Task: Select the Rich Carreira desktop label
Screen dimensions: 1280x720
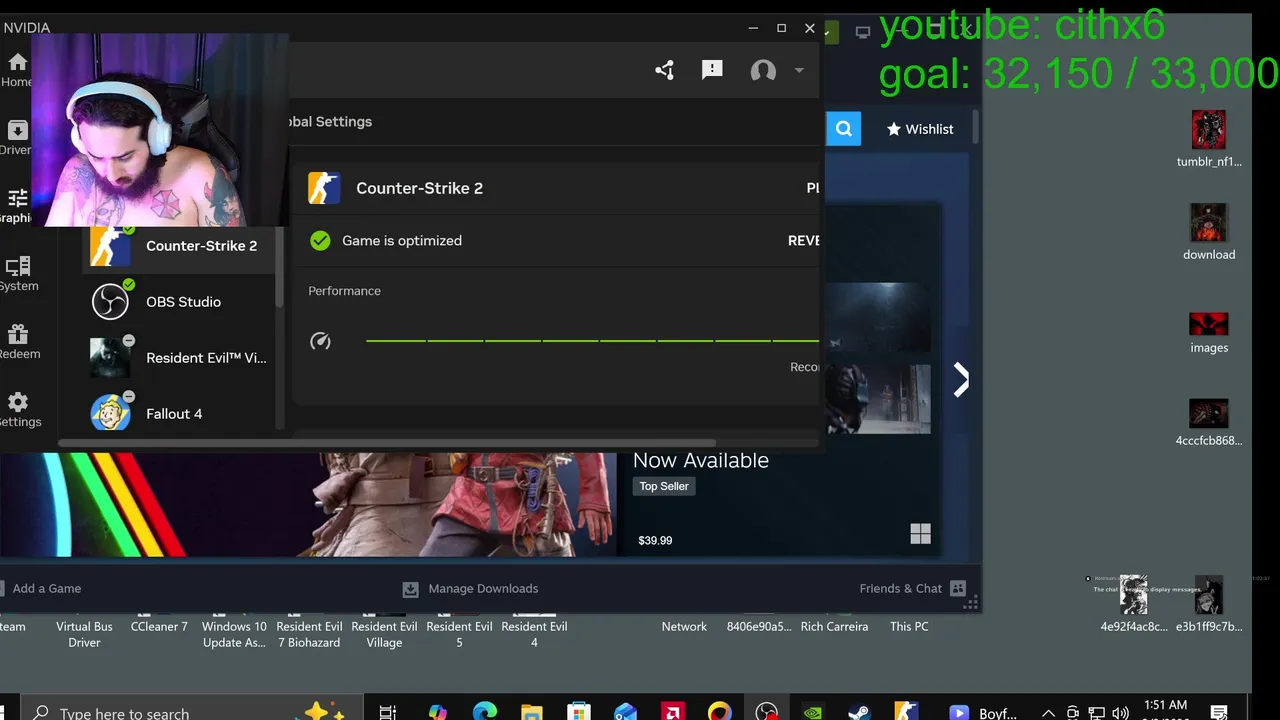Action: [834, 626]
